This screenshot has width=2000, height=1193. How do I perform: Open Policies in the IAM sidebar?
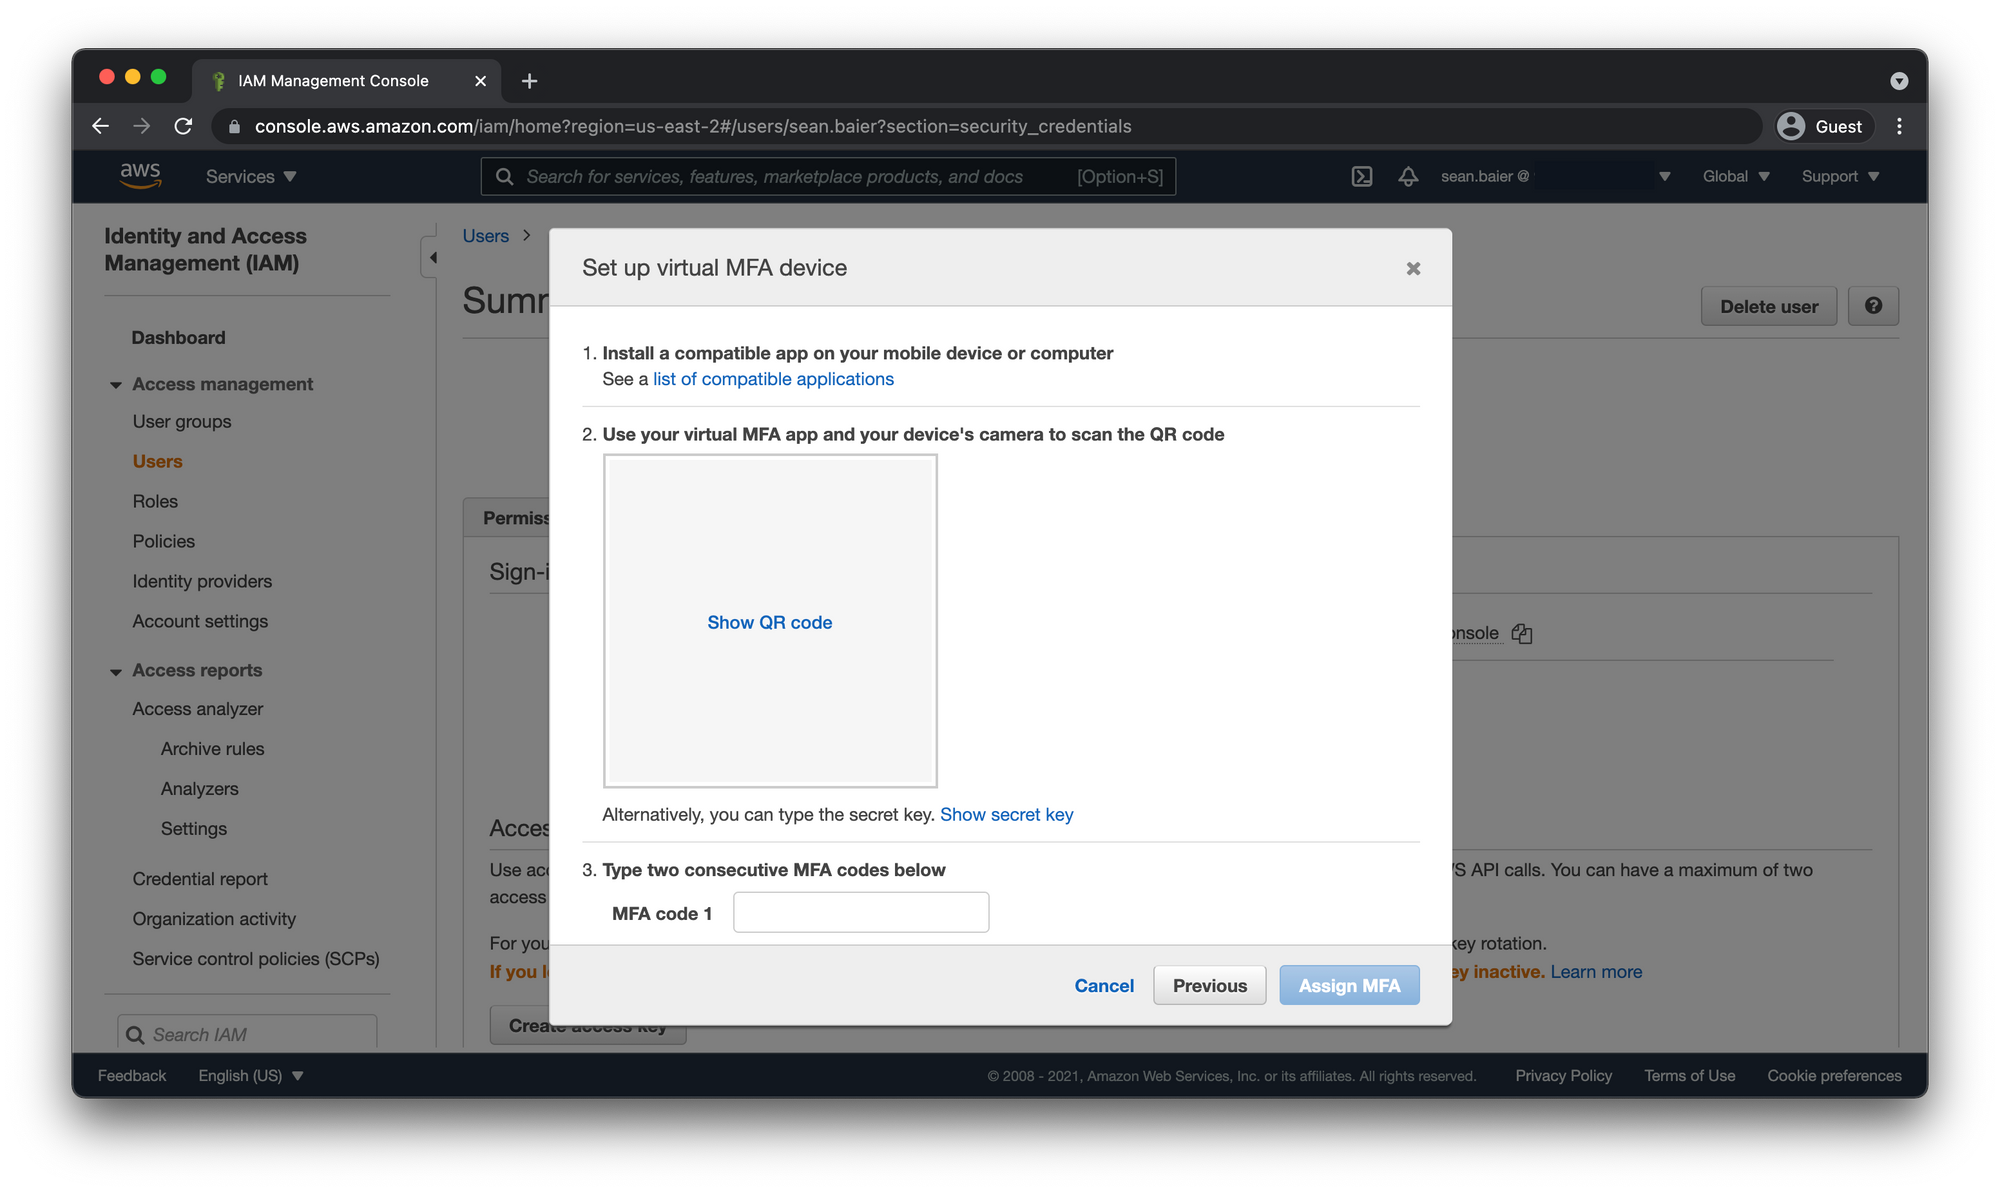click(164, 541)
